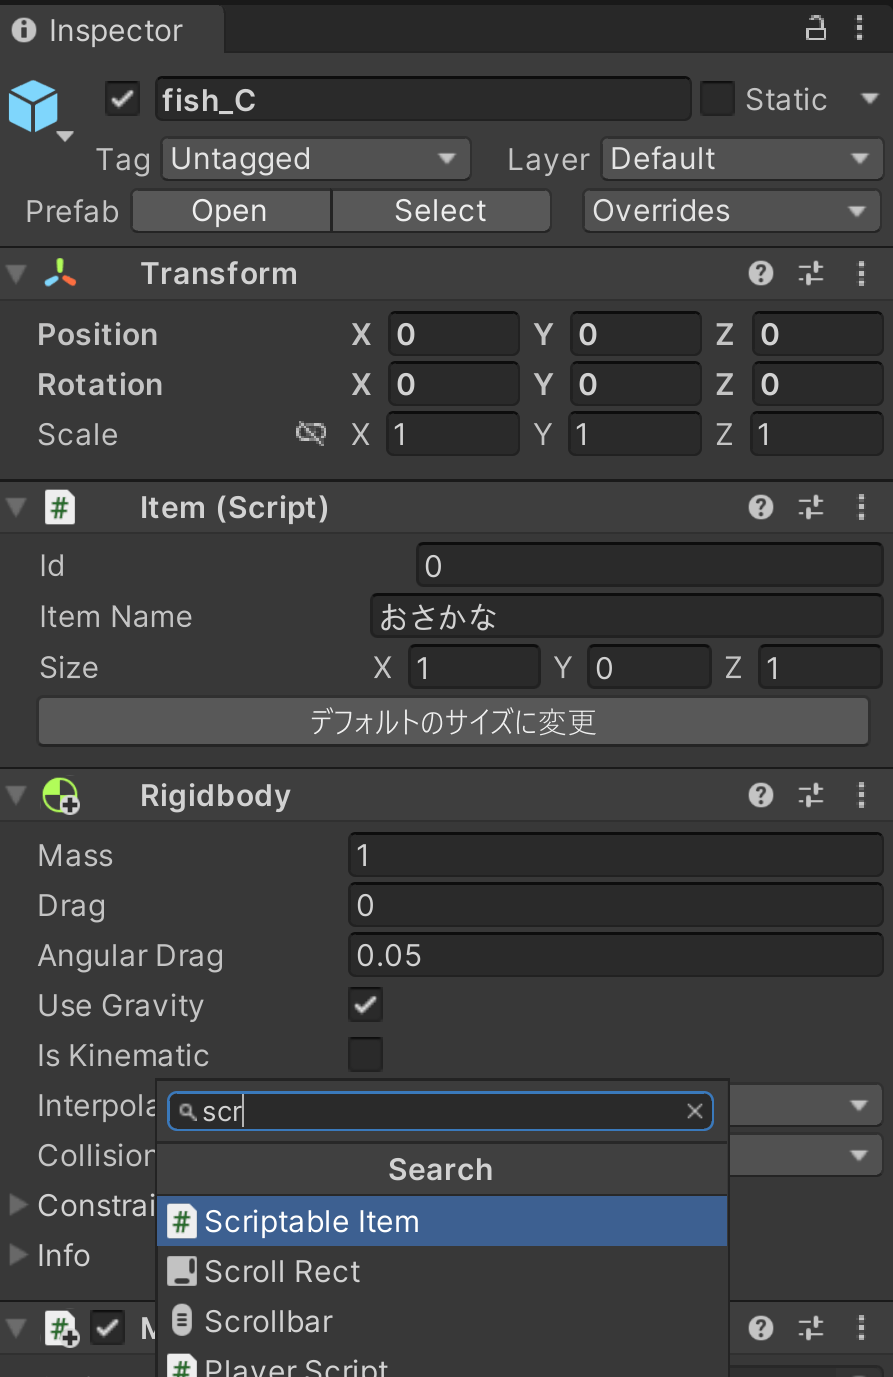Click the fish_C prefab cube icon
893x1377 pixels.
tap(34, 107)
